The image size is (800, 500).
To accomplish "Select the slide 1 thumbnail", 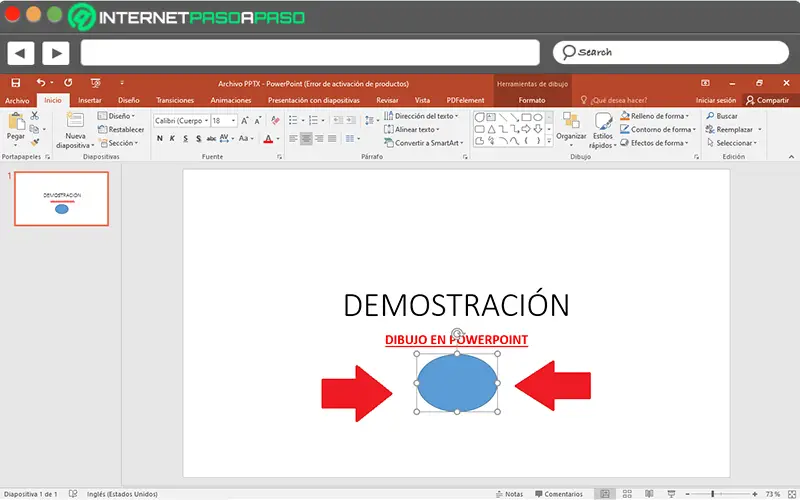I will tap(62, 198).
